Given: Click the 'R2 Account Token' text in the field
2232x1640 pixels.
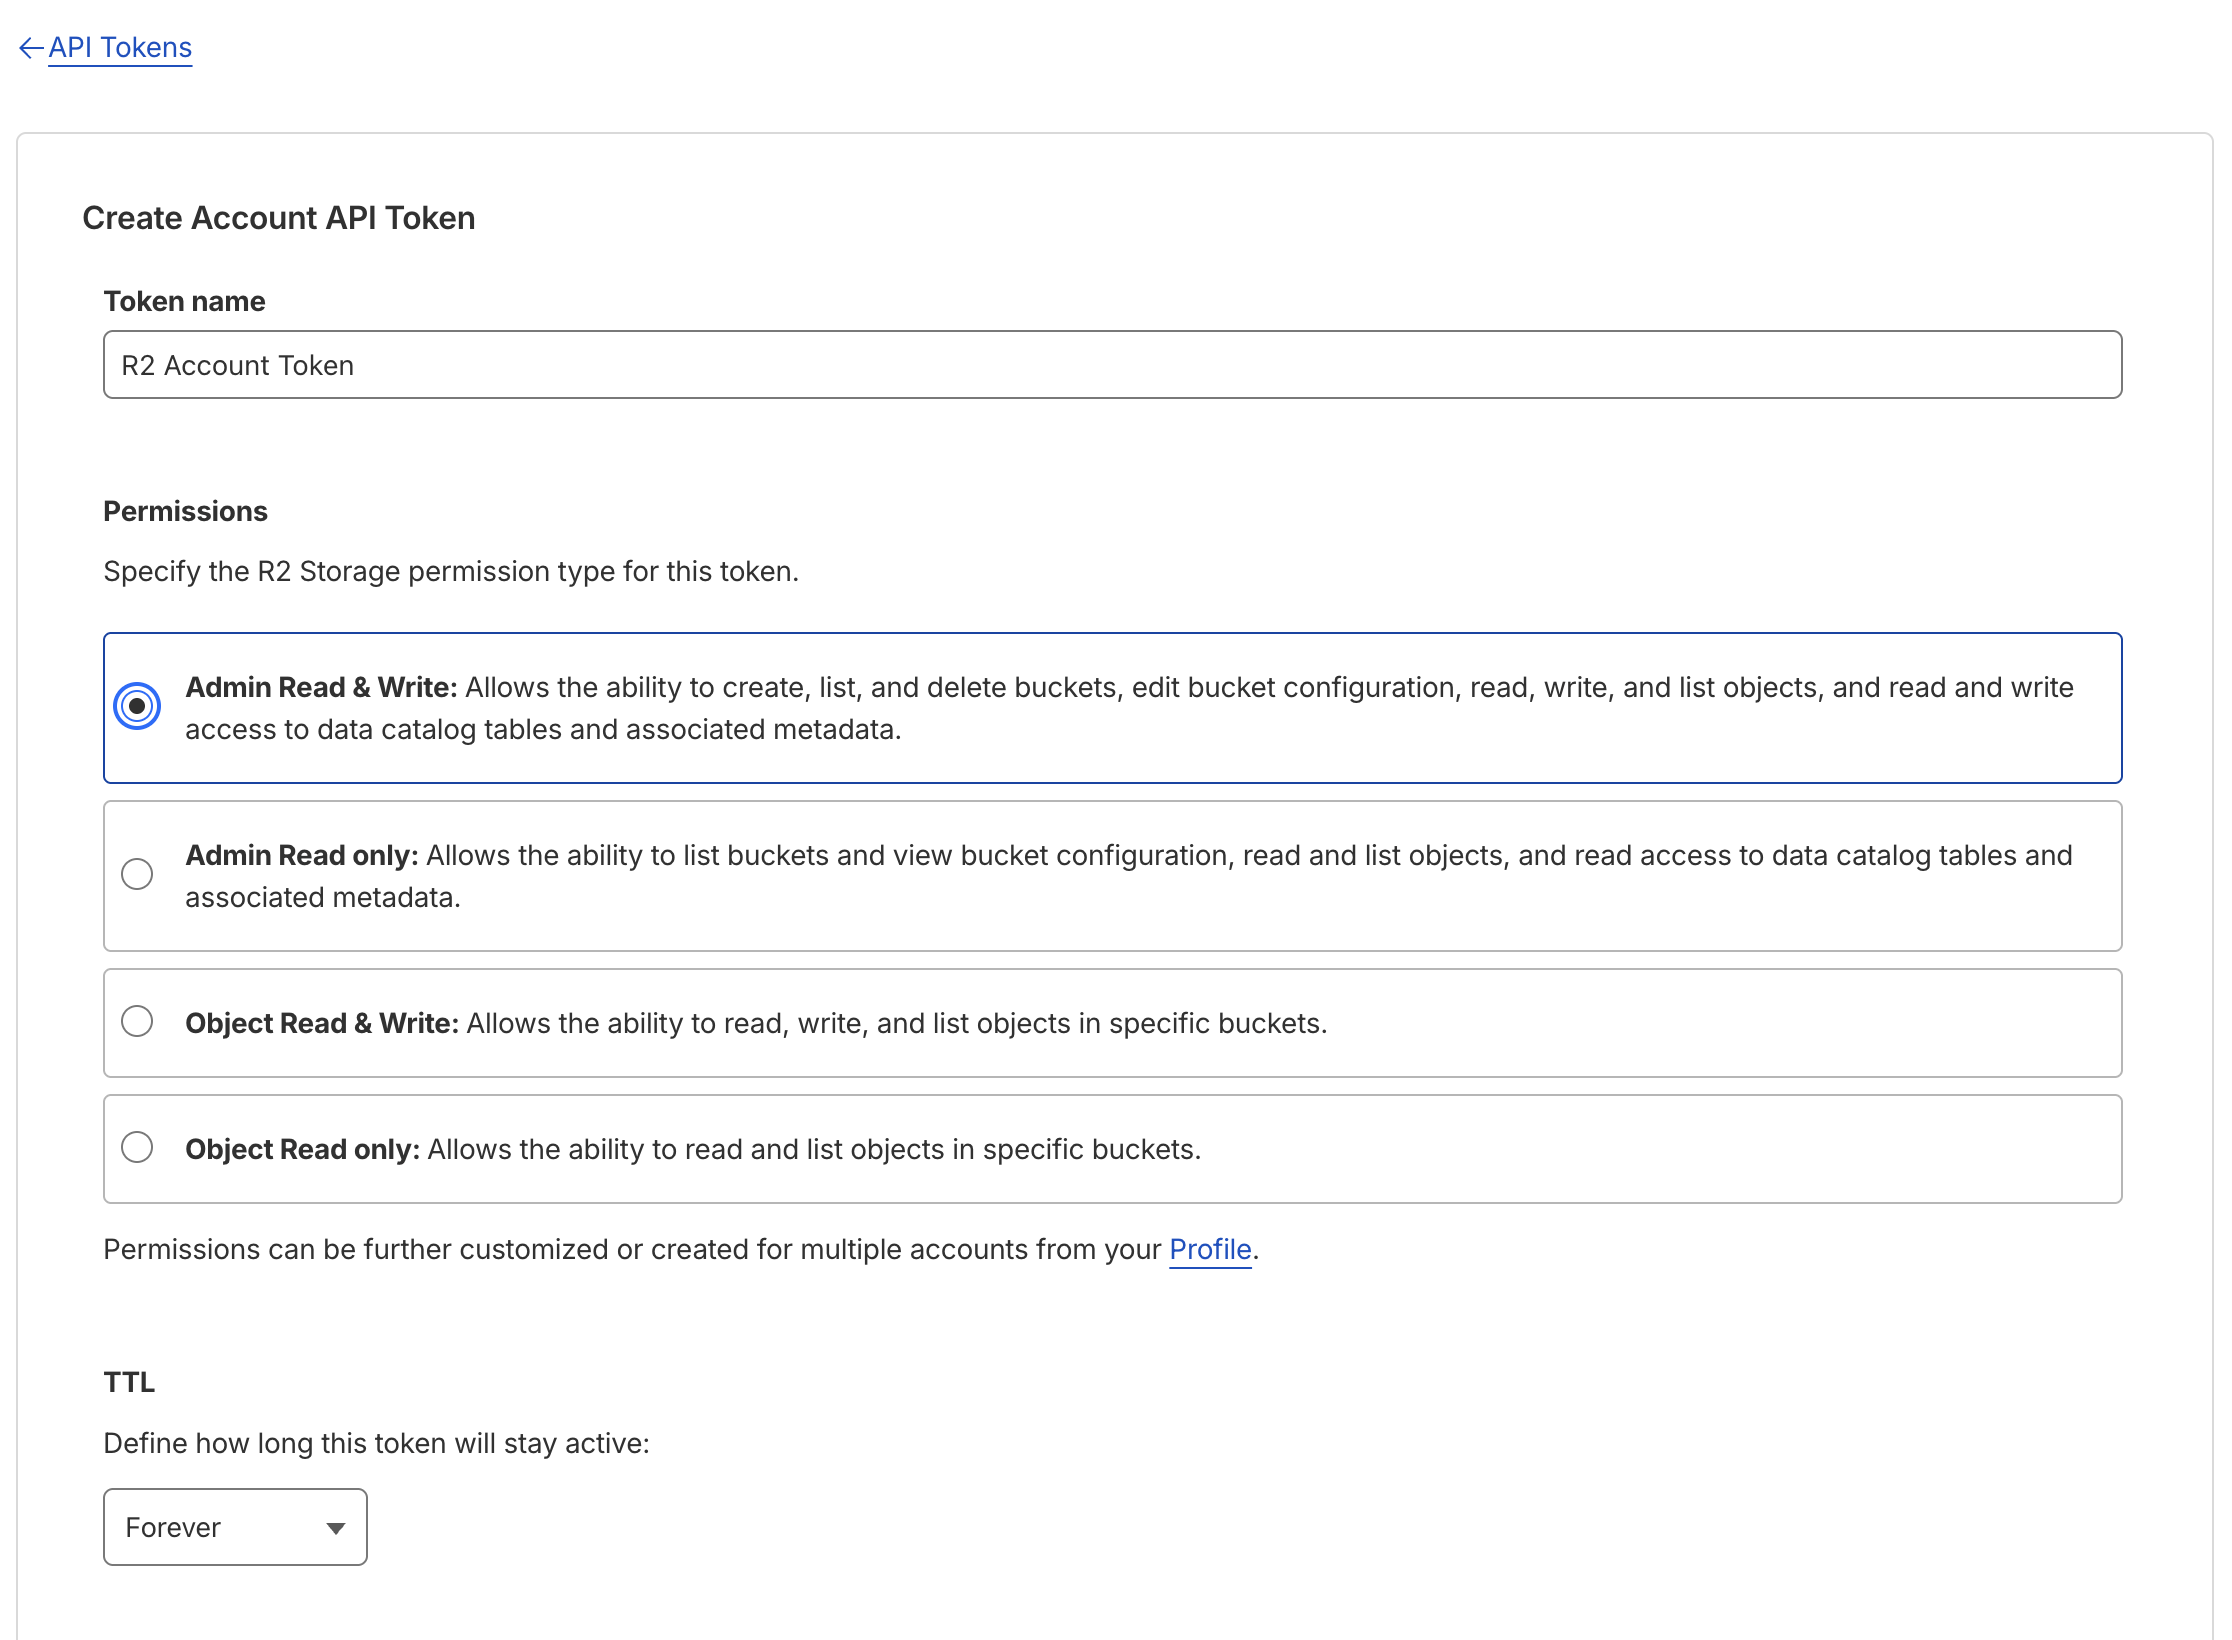Looking at the screenshot, I should pos(238,366).
